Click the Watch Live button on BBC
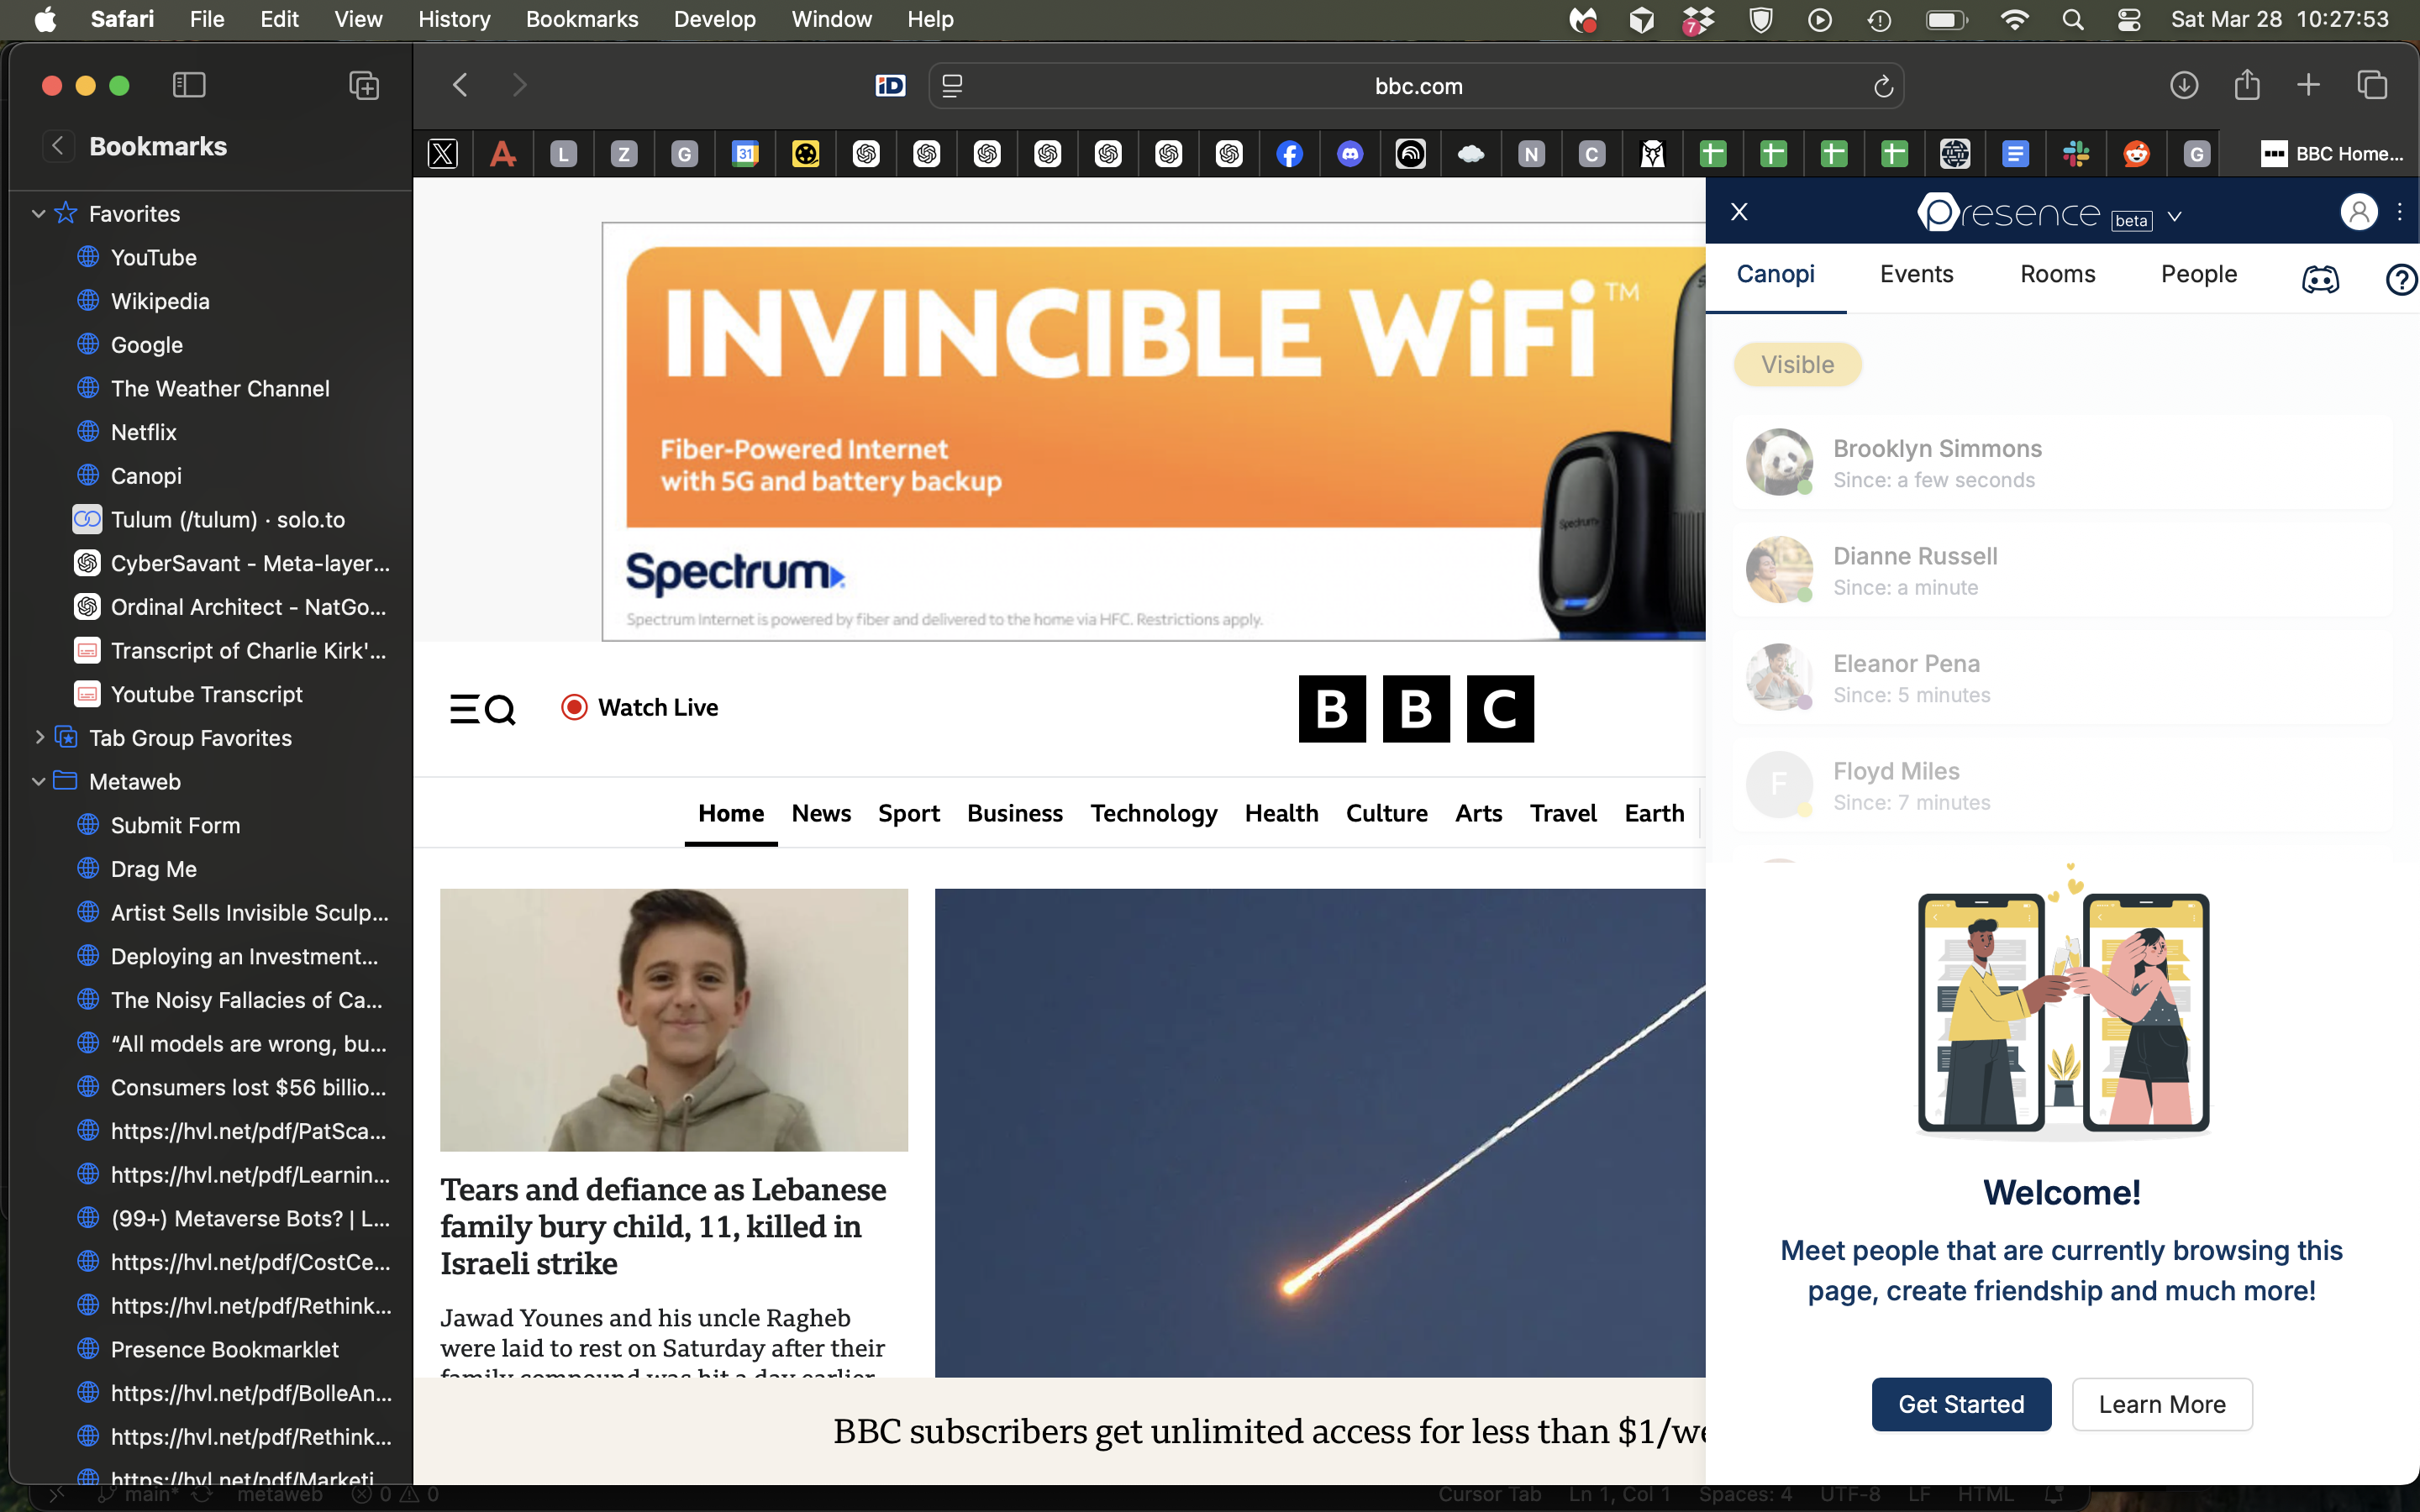The image size is (2420, 1512). coord(639,707)
